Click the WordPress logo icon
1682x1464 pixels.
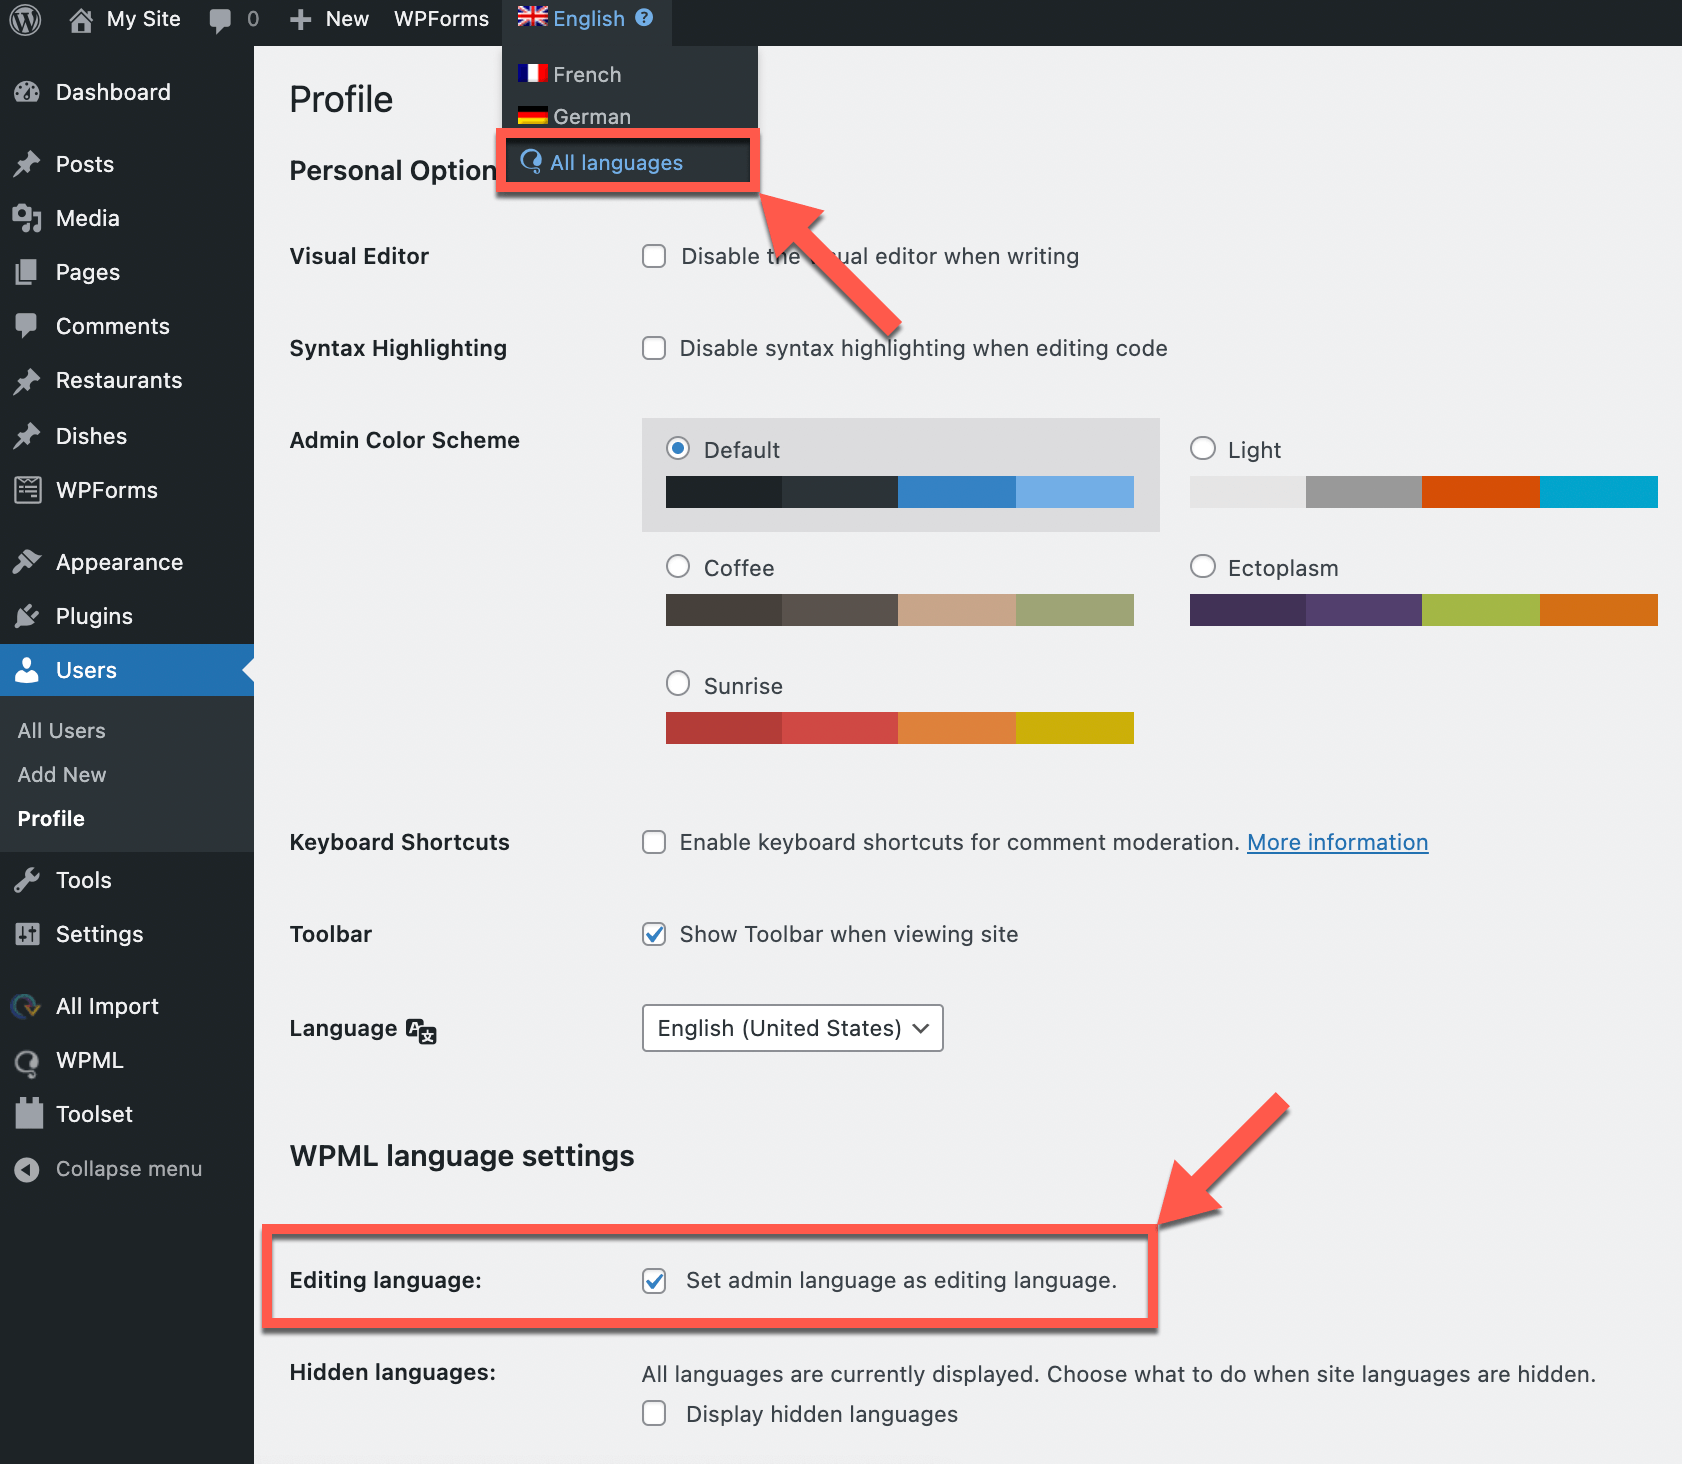tap(25, 19)
